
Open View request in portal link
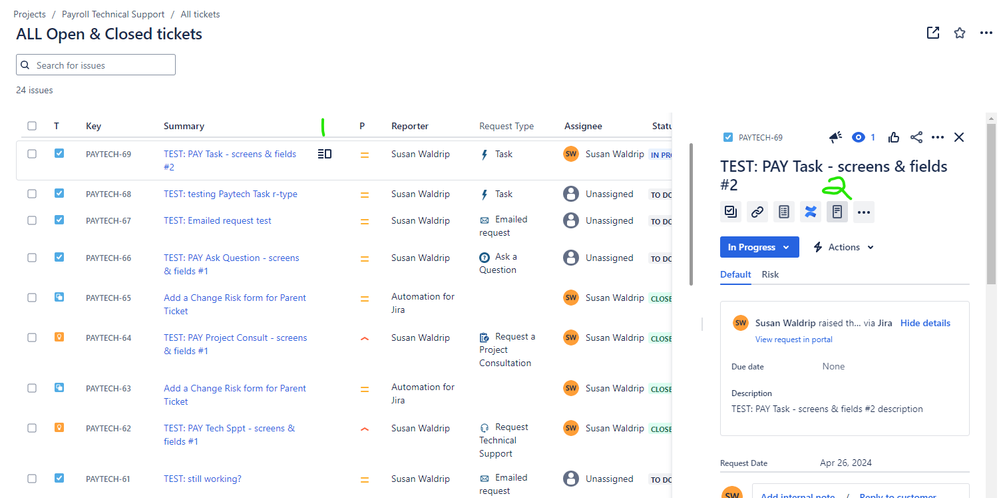(x=793, y=339)
